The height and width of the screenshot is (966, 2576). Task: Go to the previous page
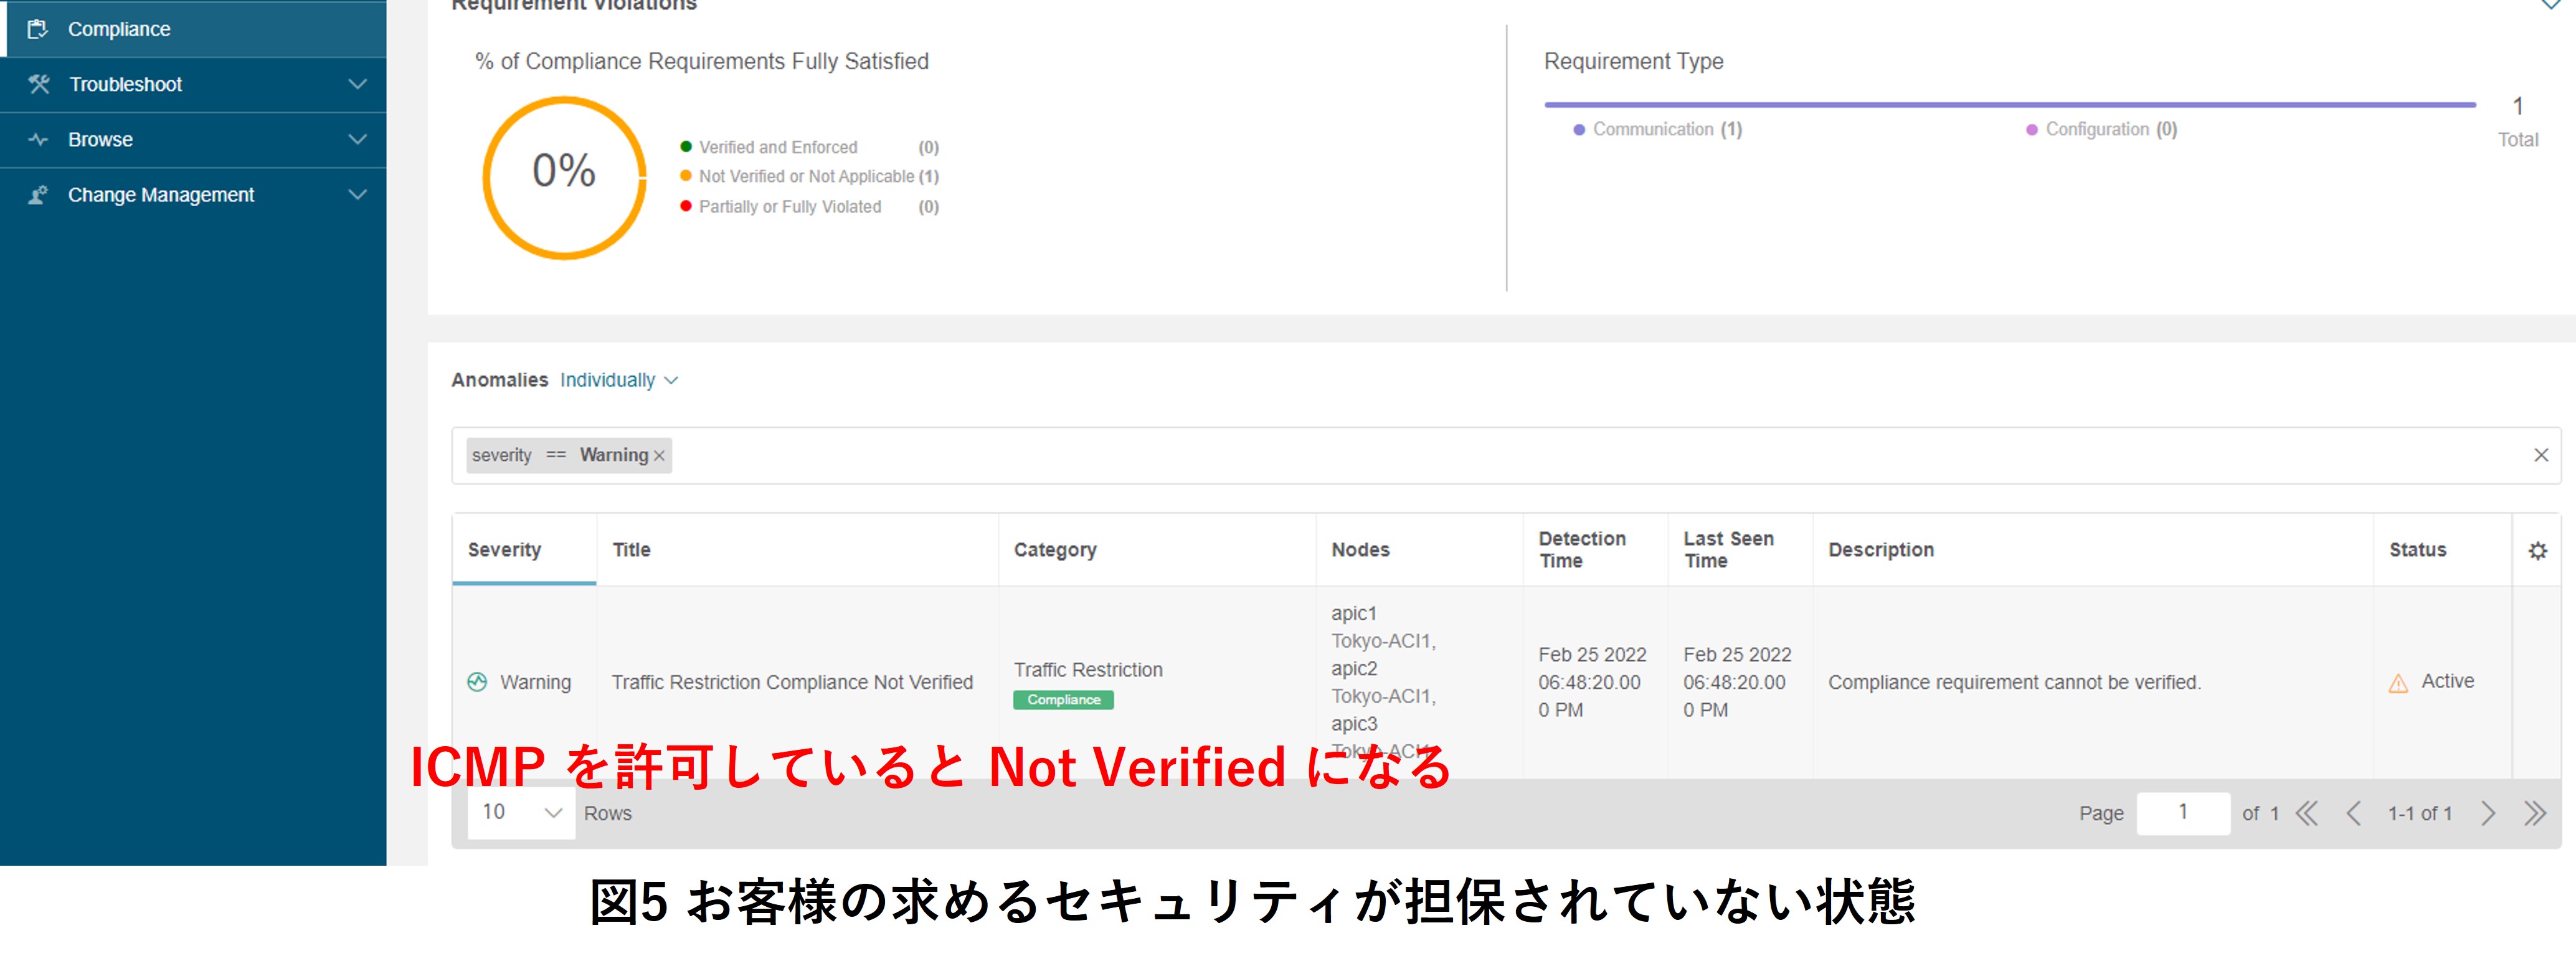(x=2353, y=813)
